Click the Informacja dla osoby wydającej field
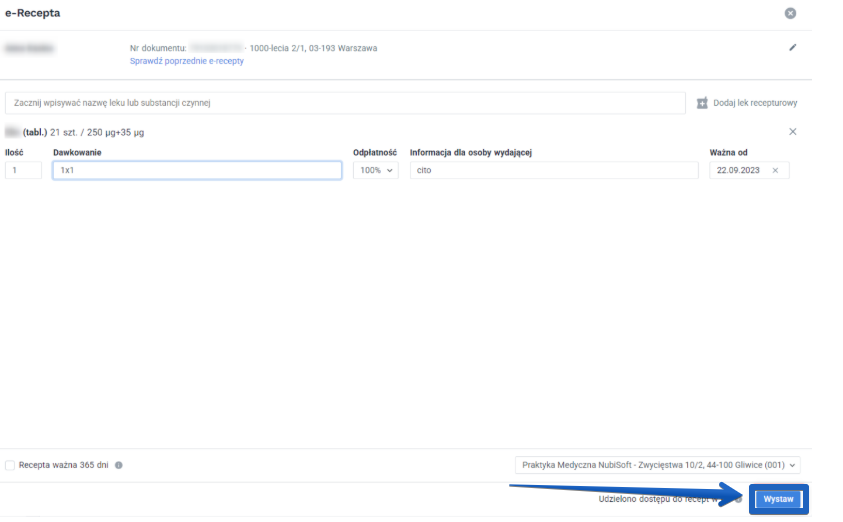Viewport: 843px width, 522px height. click(553, 171)
